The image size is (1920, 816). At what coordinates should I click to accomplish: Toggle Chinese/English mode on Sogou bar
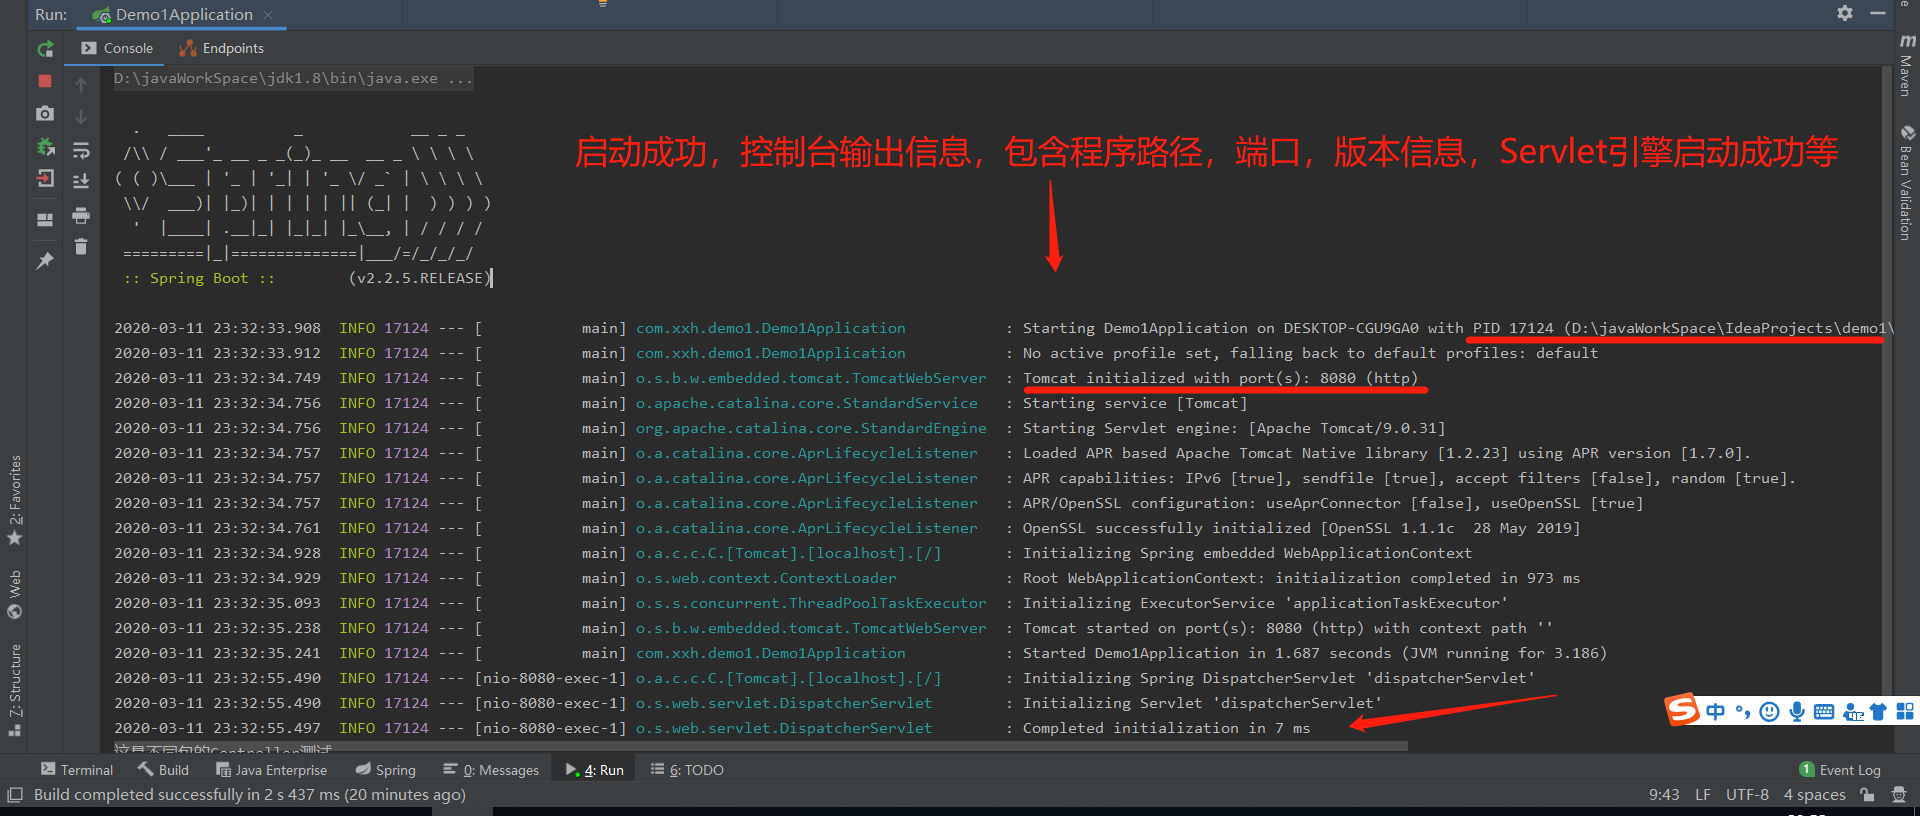[x=1716, y=712]
